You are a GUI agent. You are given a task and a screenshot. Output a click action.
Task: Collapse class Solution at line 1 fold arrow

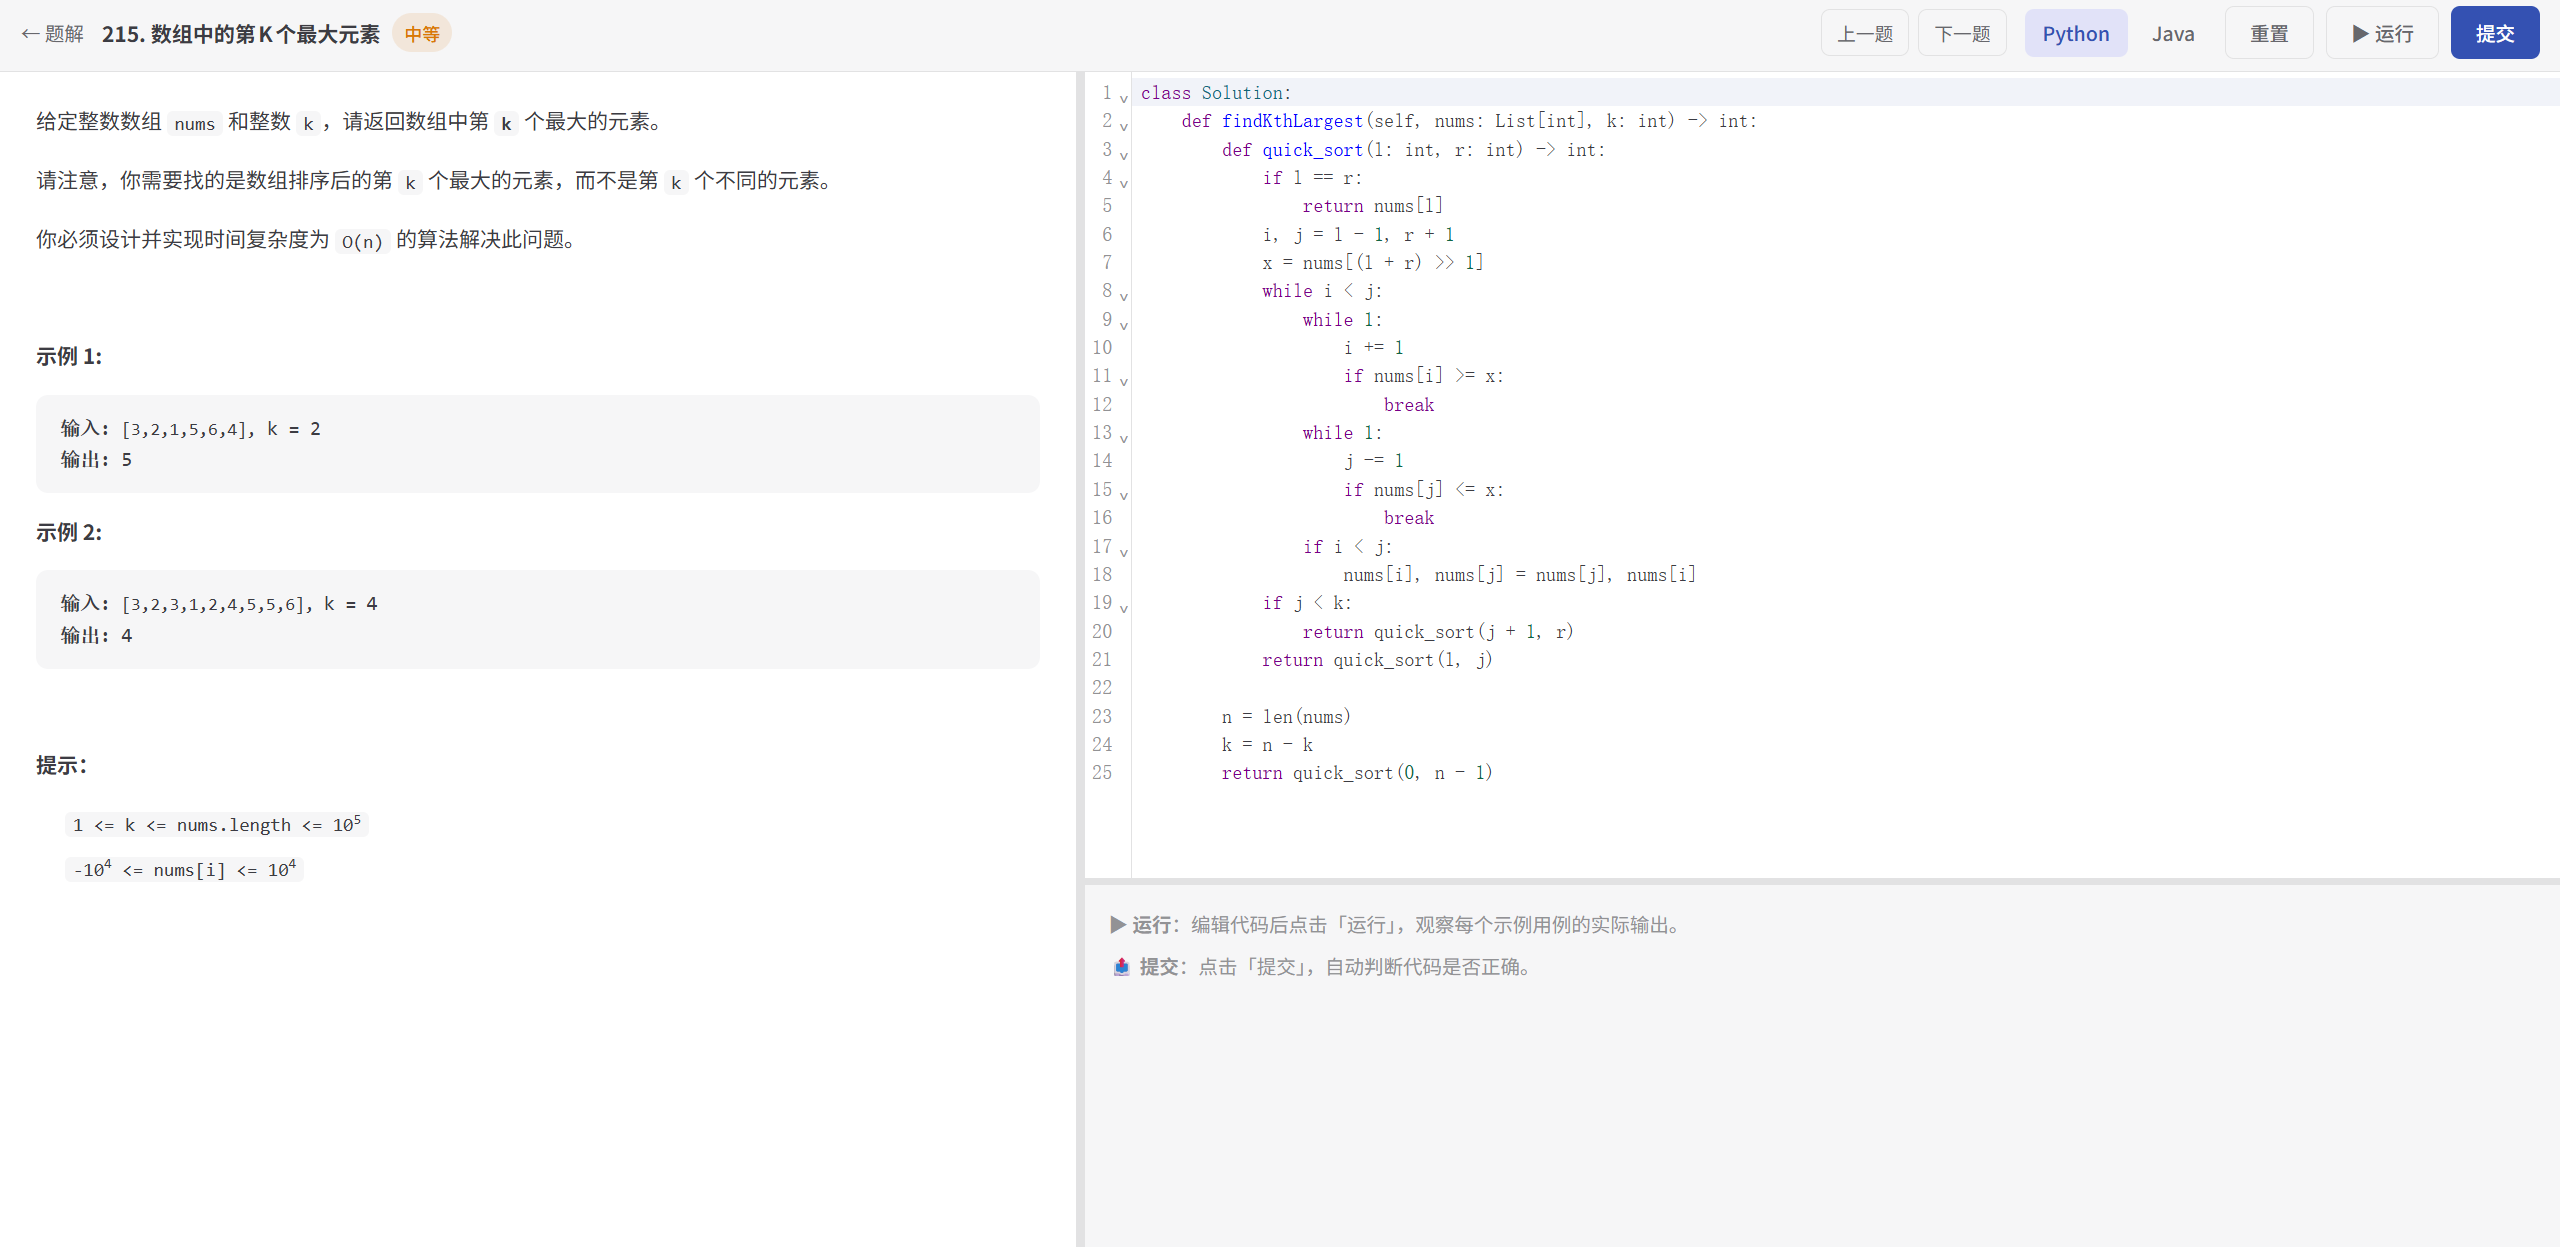1124,98
